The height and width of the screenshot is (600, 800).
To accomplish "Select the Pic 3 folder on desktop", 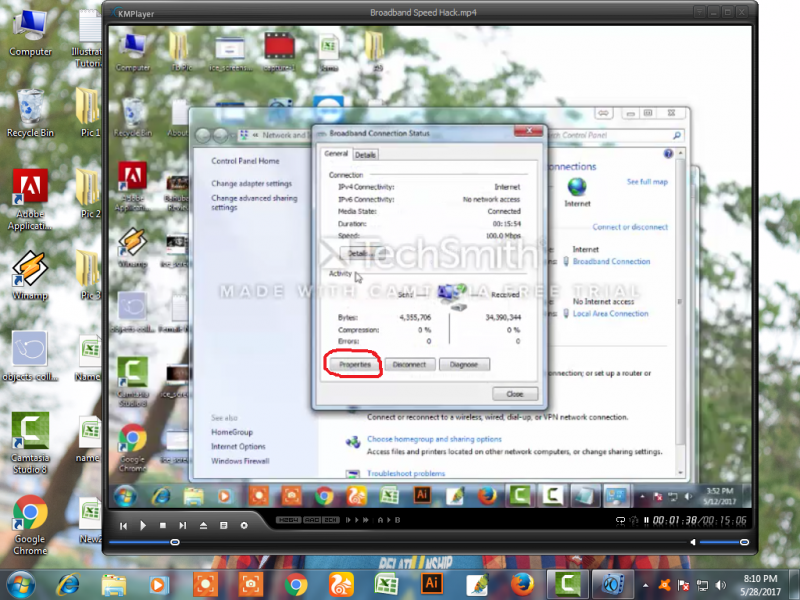I will click(89, 276).
